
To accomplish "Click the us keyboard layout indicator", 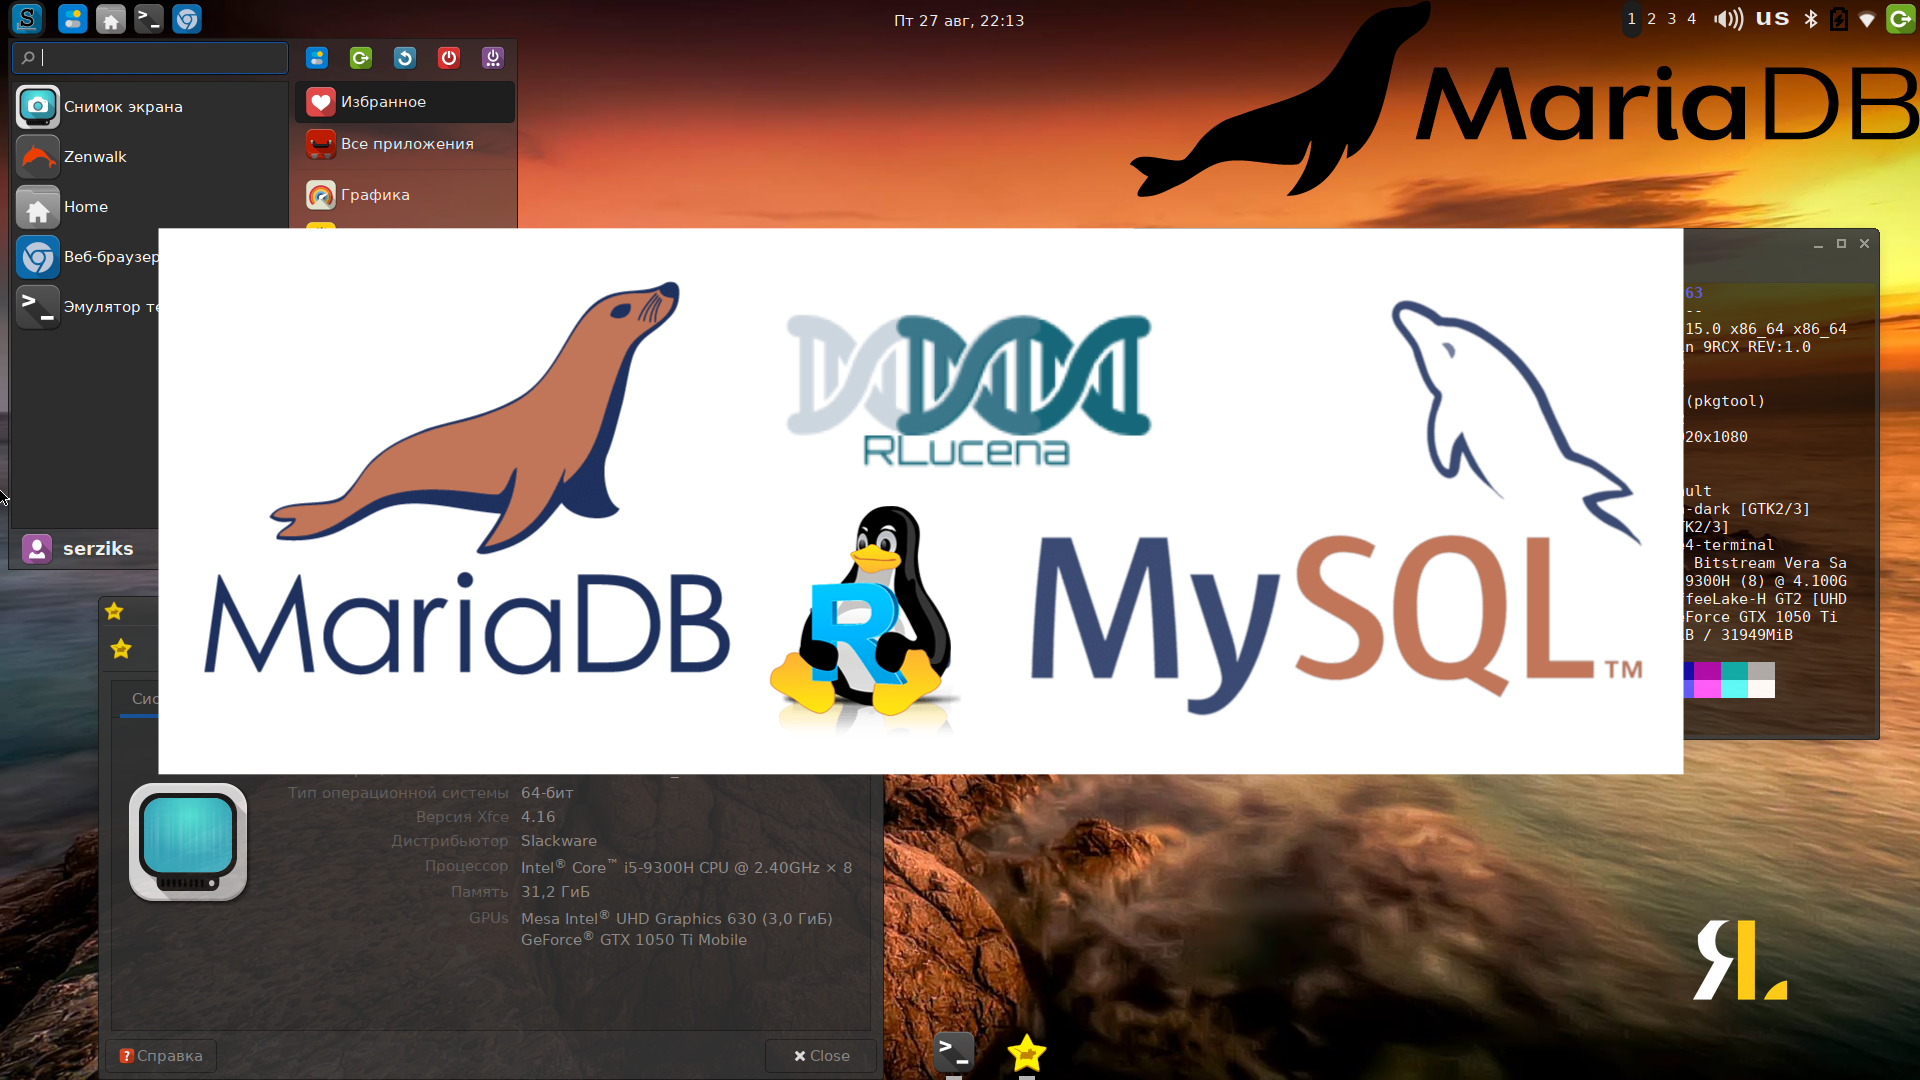I will pyautogui.click(x=1772, y=18).
